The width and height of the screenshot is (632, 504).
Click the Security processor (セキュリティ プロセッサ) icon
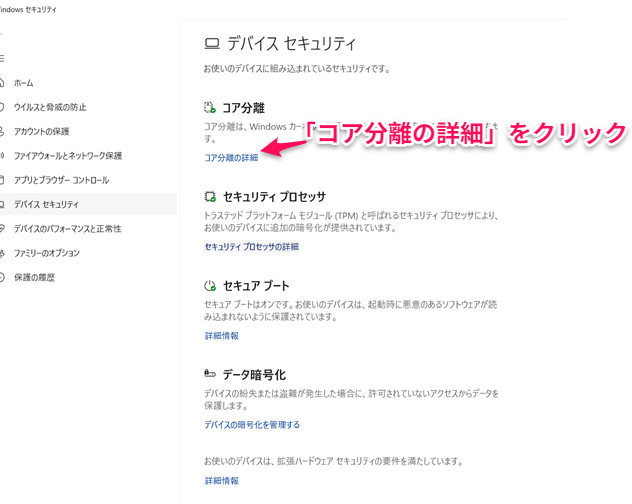[x=210, y=197]
